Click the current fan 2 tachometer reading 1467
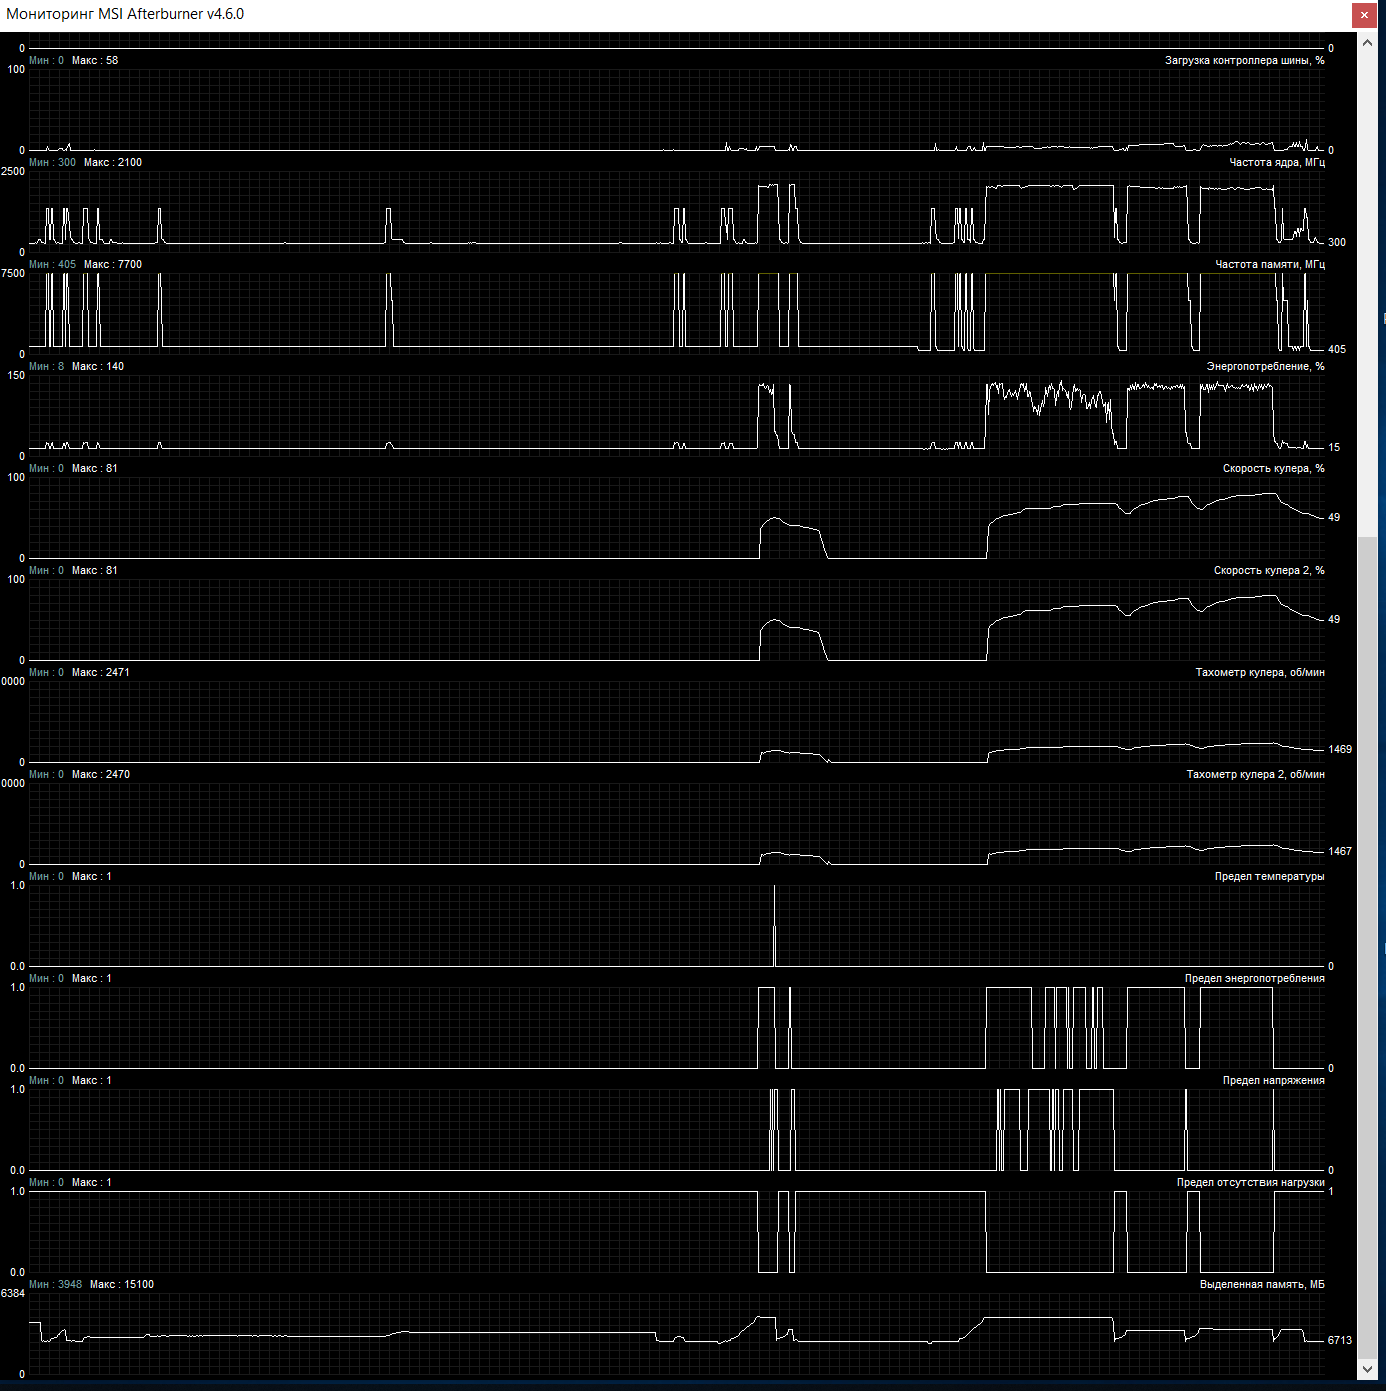The width and height of the screenshot is (1386, 1391). [x=1340, y=851]
